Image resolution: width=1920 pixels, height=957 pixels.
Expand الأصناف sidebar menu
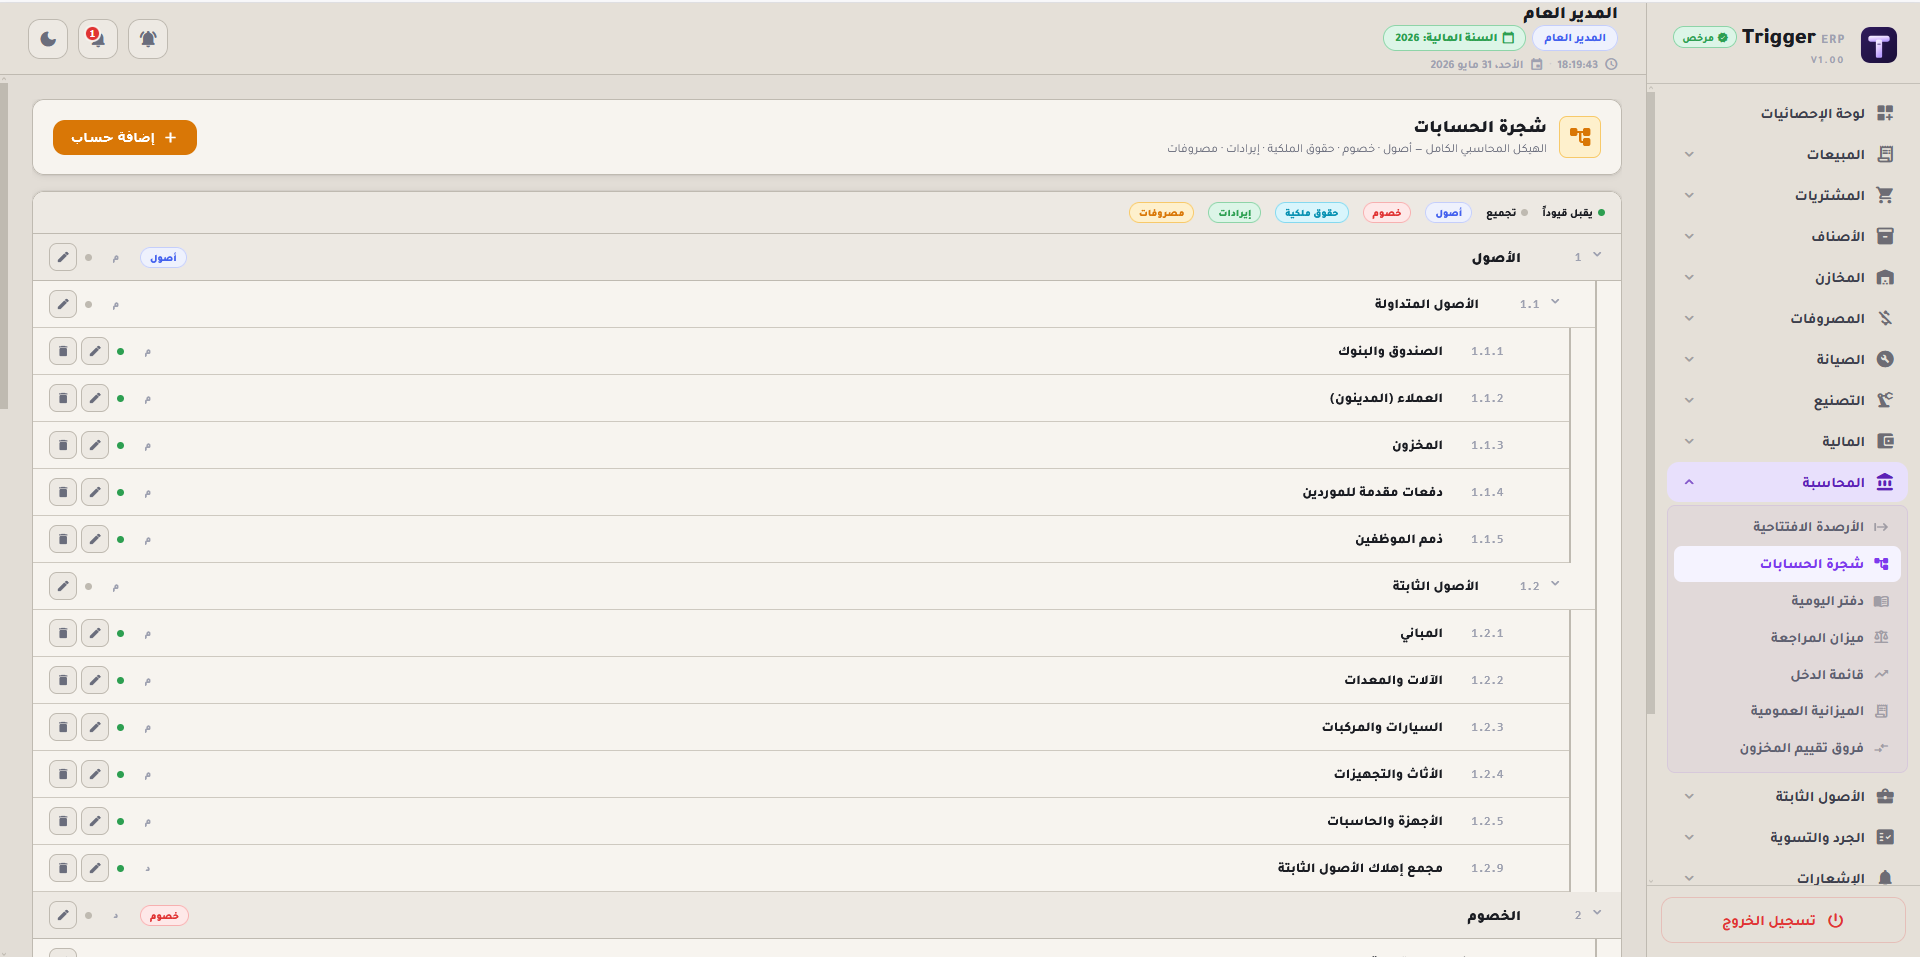tap(1787, 236)
